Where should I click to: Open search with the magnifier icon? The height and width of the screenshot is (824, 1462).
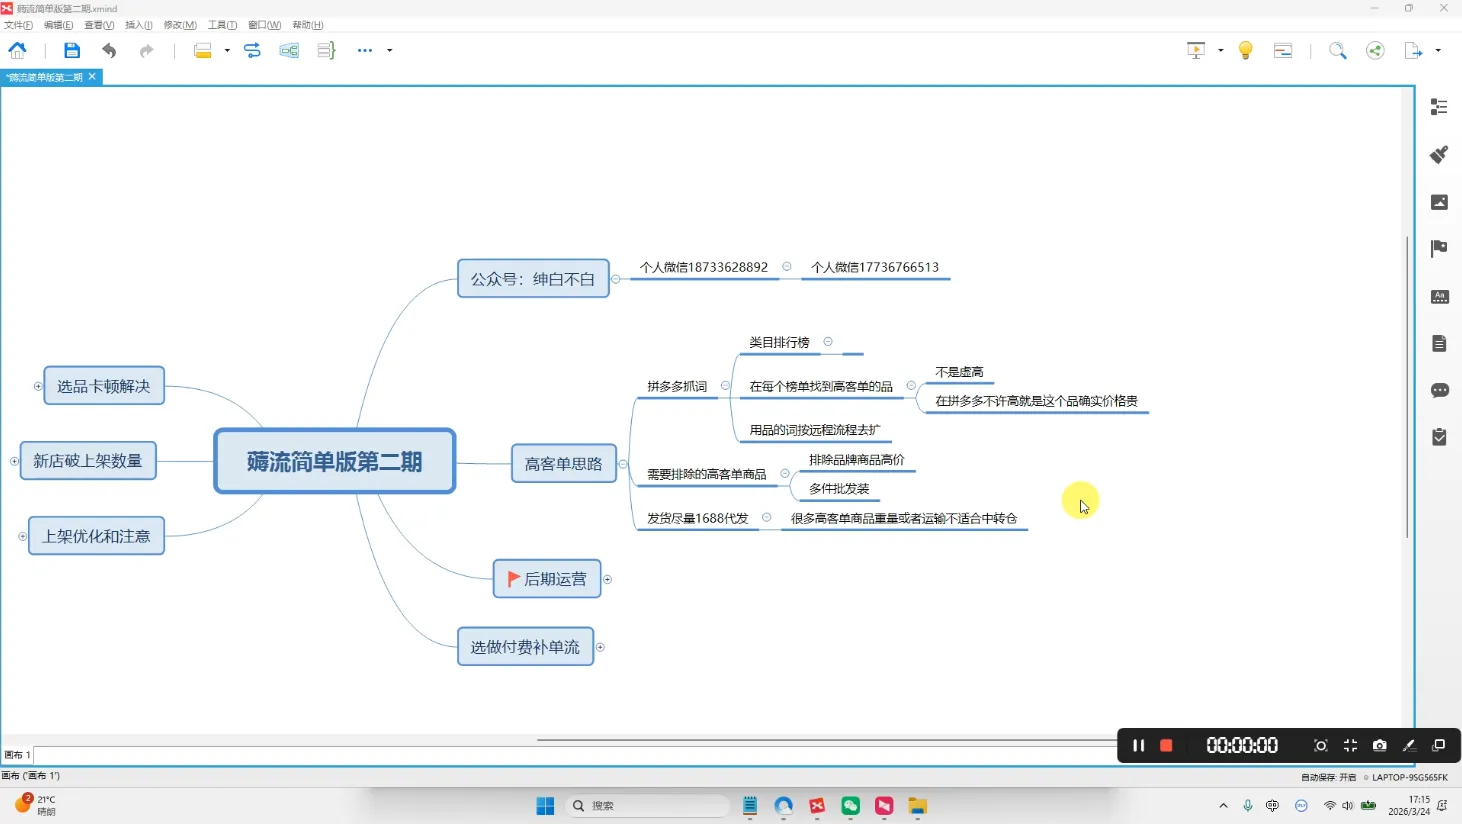pyautogui.click(x=1338, y=50)
